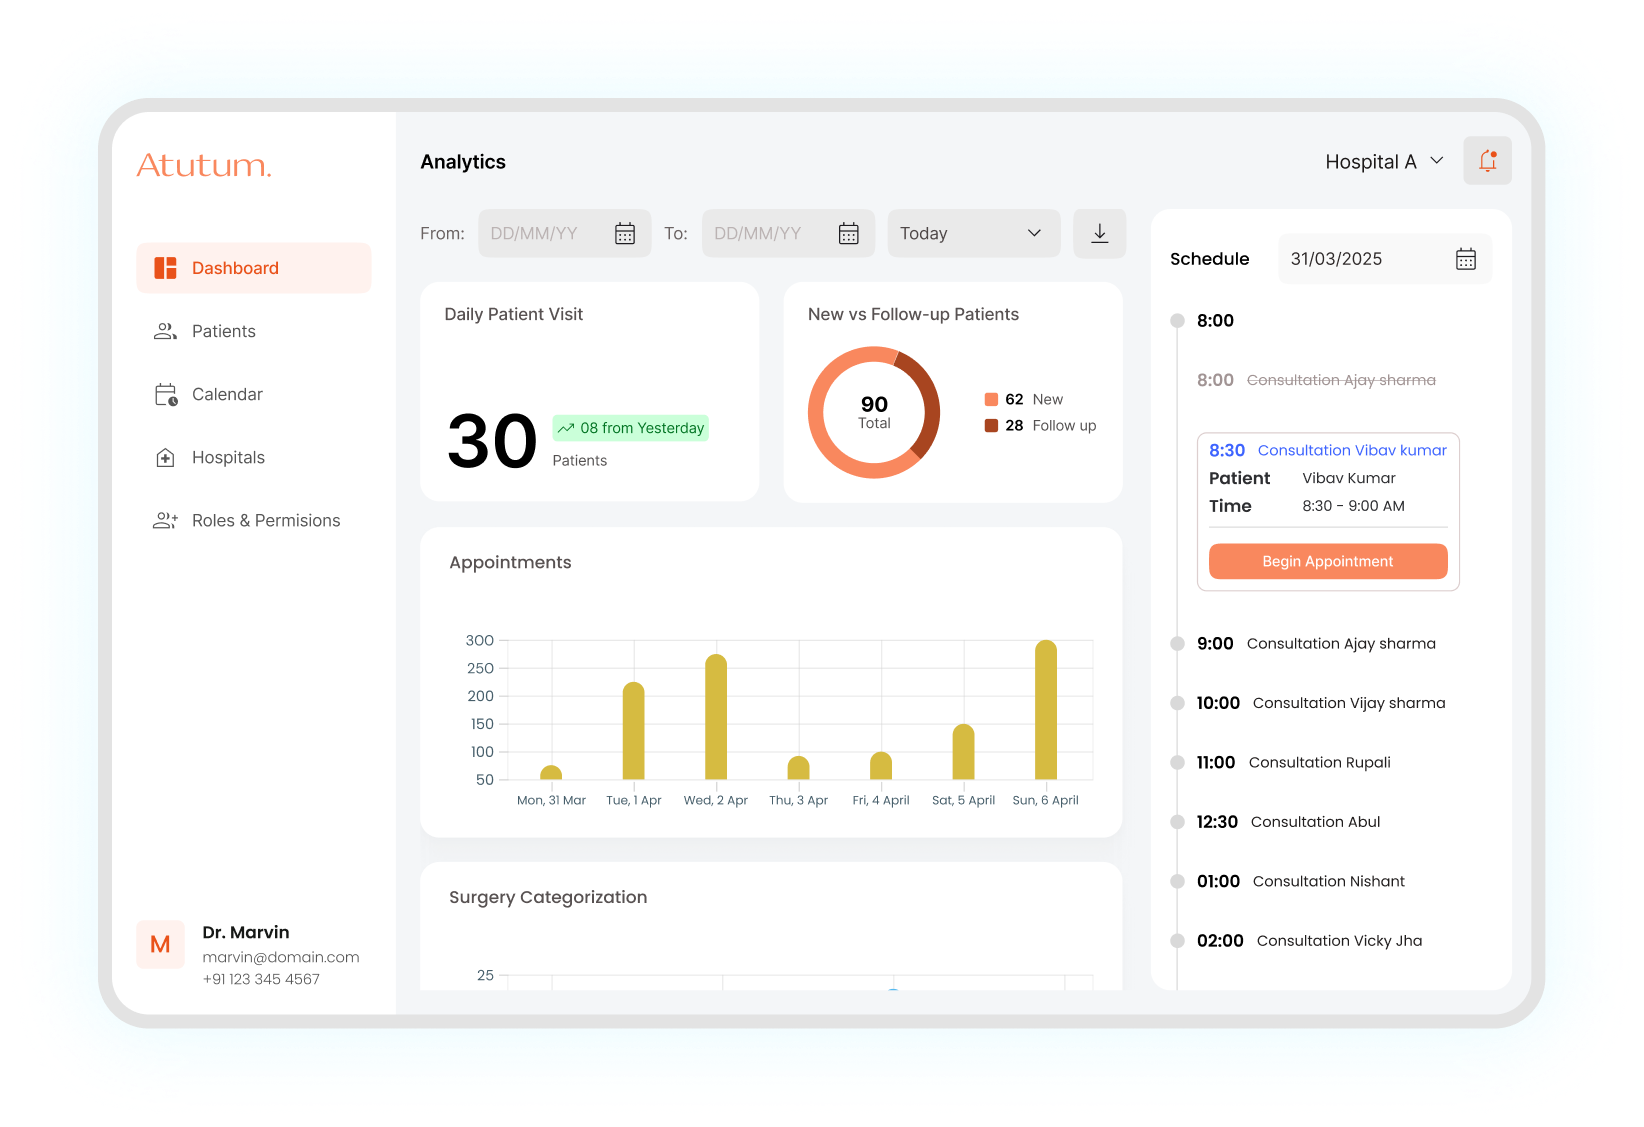Select the Patients sidebar icon
The height and width of the screenshot is (1127, 1644).
(164, 331)
